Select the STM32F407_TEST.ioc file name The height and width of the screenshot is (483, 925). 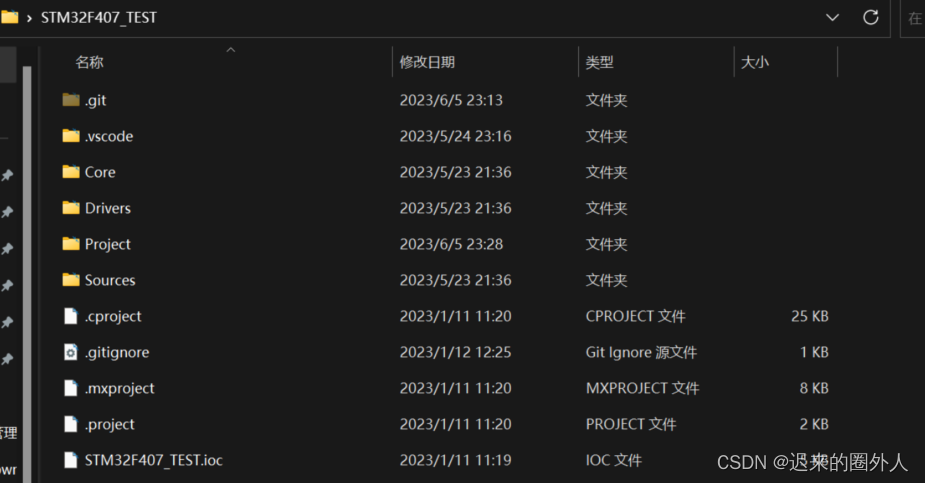click(153, 460)
